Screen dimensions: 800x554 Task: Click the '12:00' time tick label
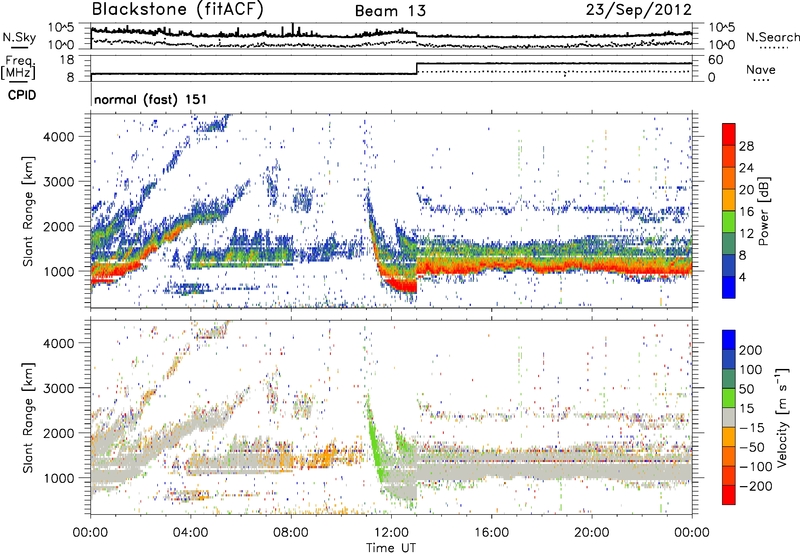(x=391, y=533)
